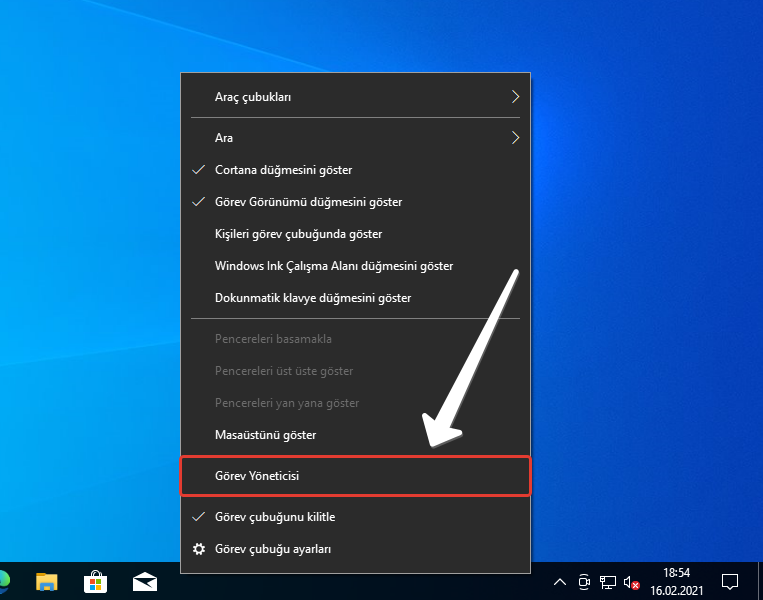Screen dimensions: 763x600
Task: Open the Action Center notification icon
Action: pyautogui.click(x=730, y=581)
